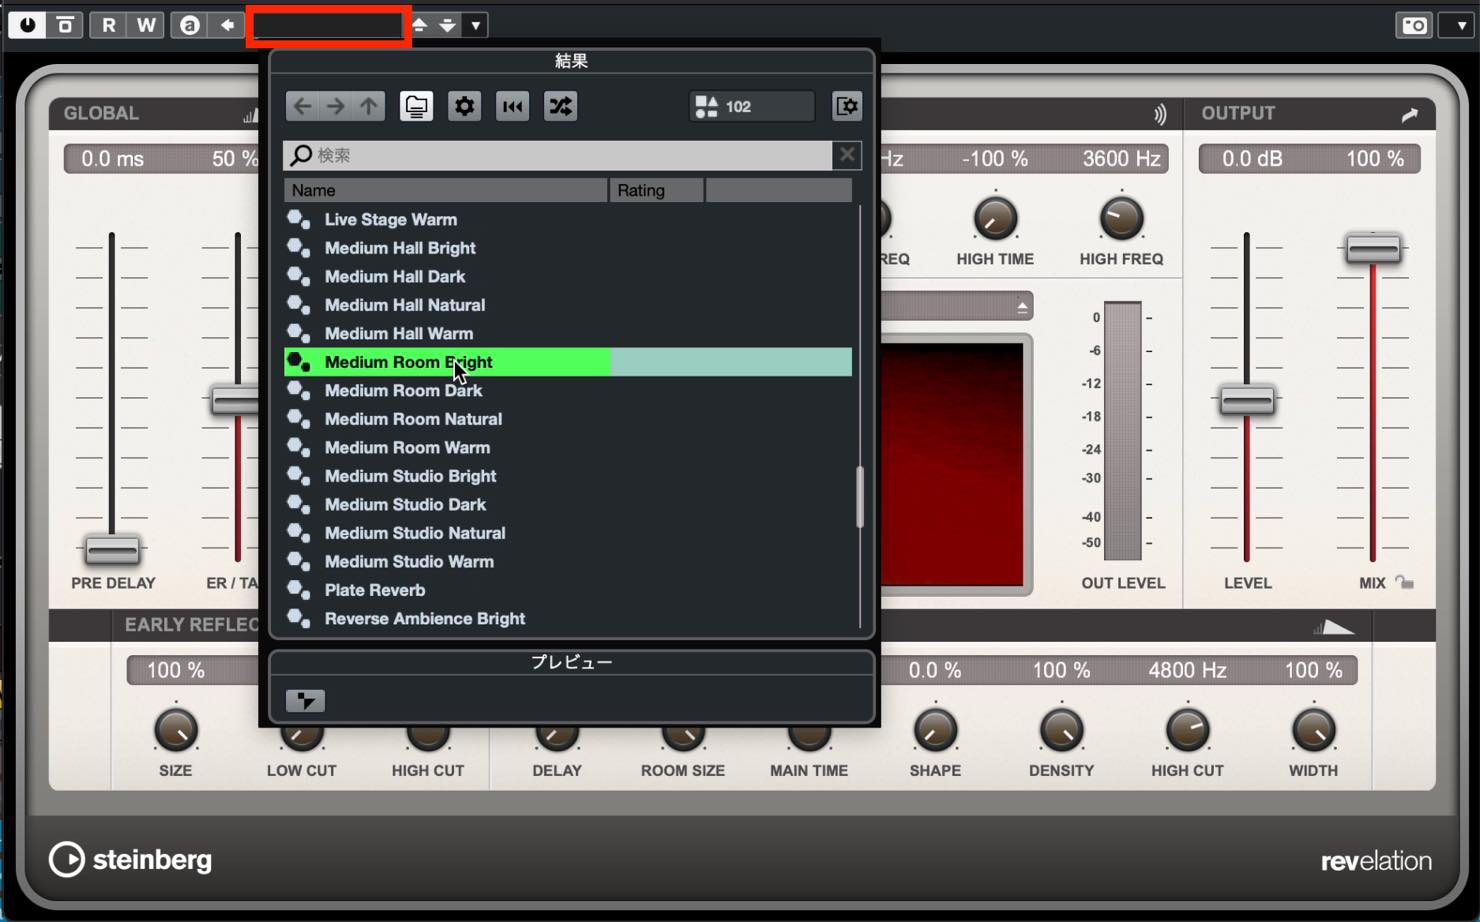Click the MIX slider handle
Viewport: 1480px width, 922px height.
pos(1373,248)
